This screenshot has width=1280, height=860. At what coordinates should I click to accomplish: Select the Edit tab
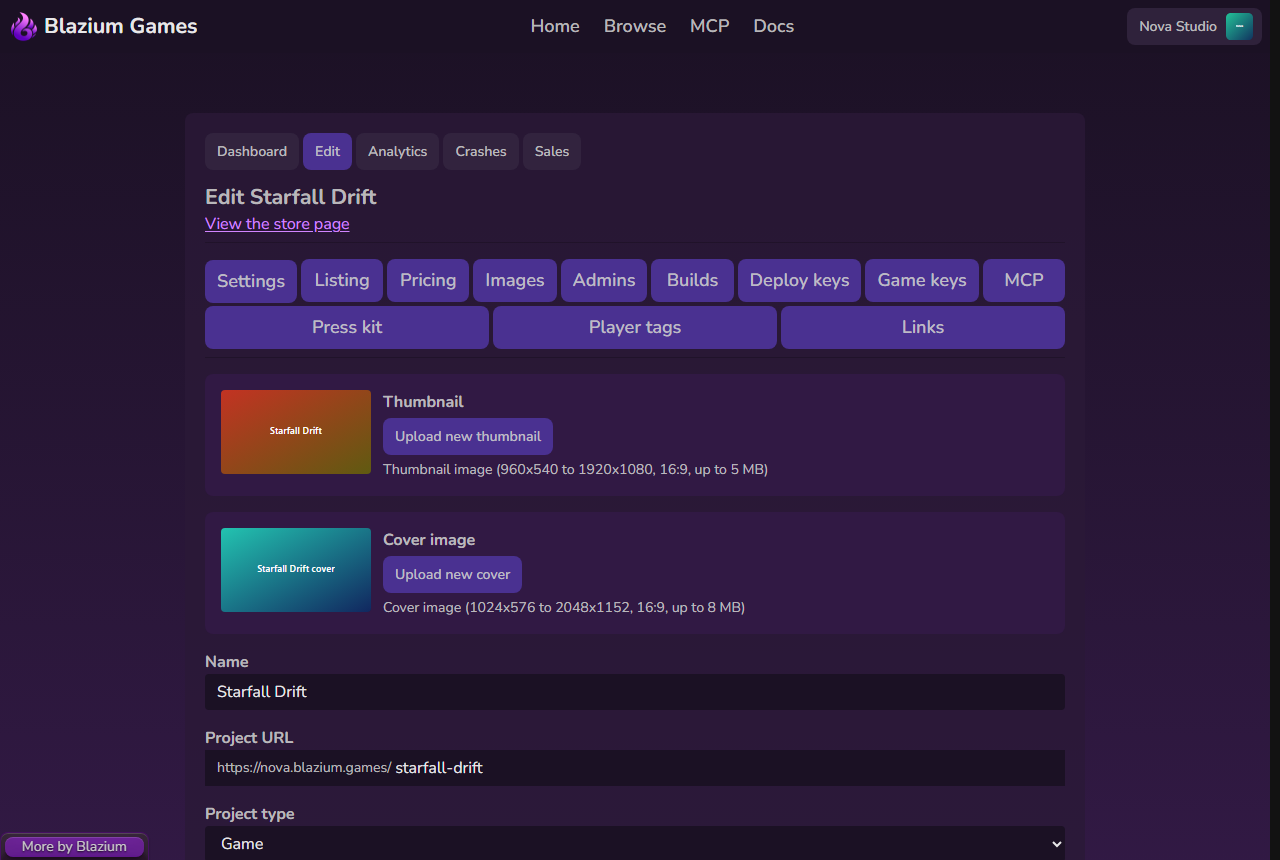click(x=327, y=151)
